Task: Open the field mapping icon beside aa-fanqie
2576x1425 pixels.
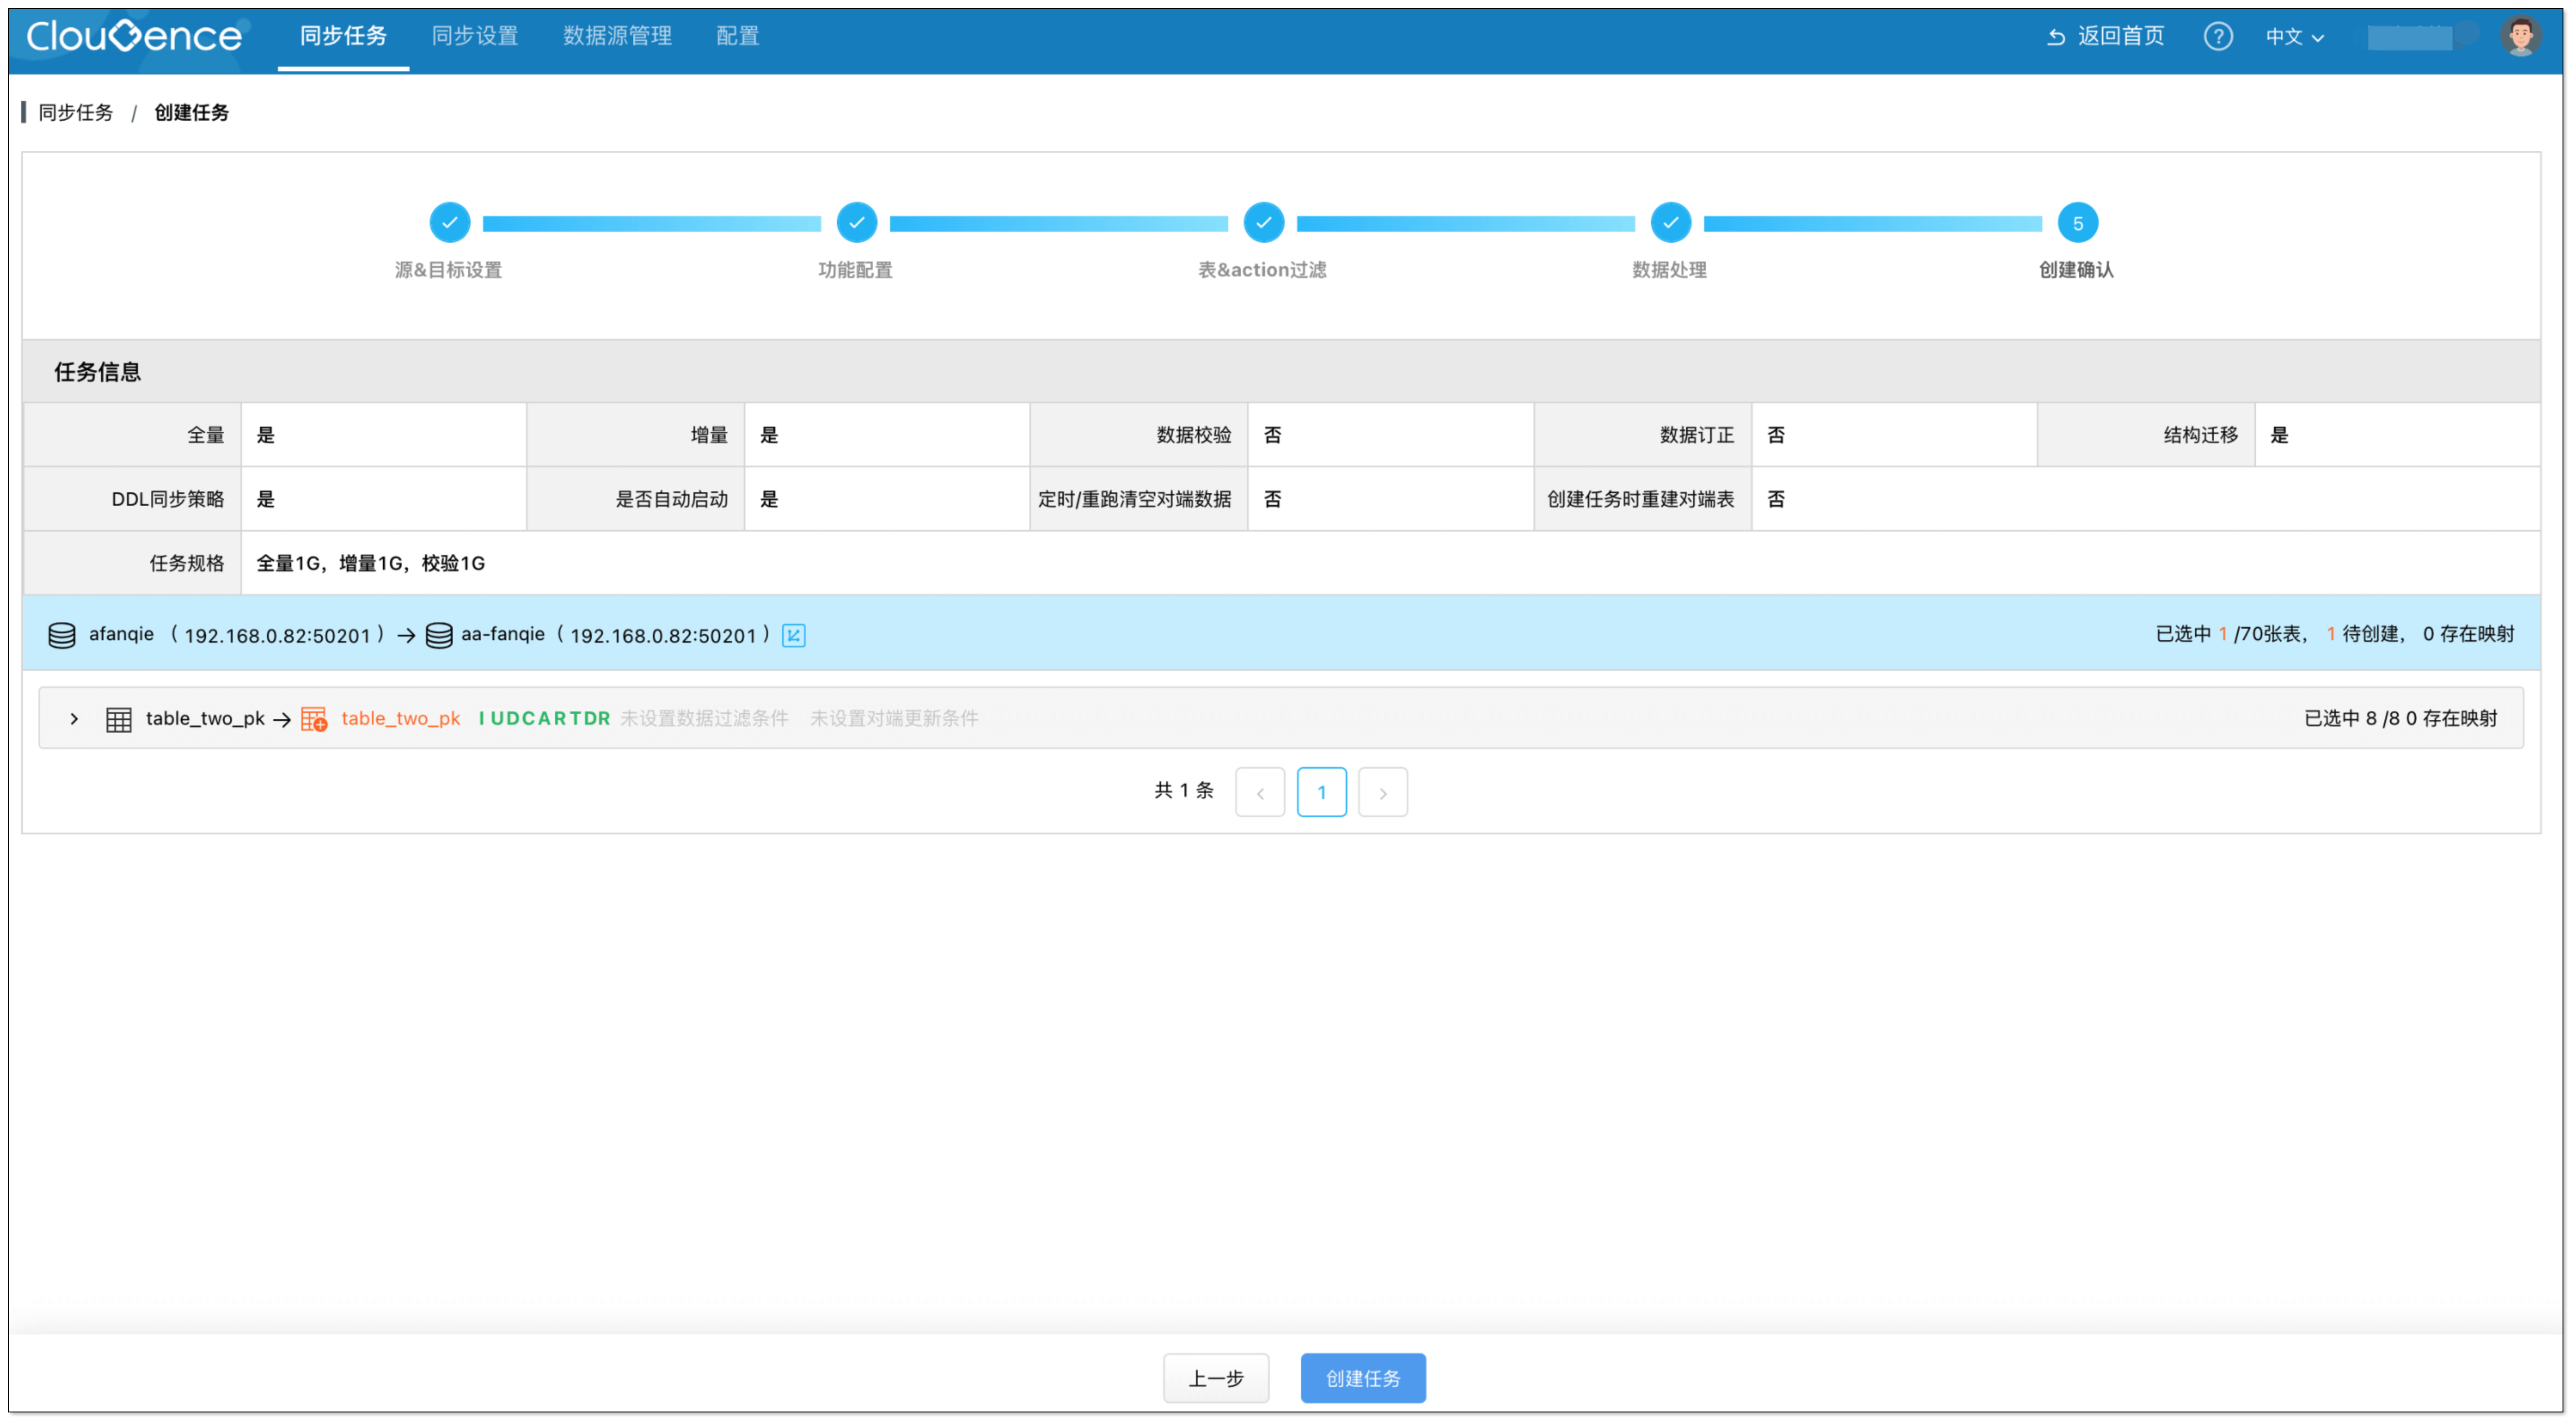Action: click(793, 635)
